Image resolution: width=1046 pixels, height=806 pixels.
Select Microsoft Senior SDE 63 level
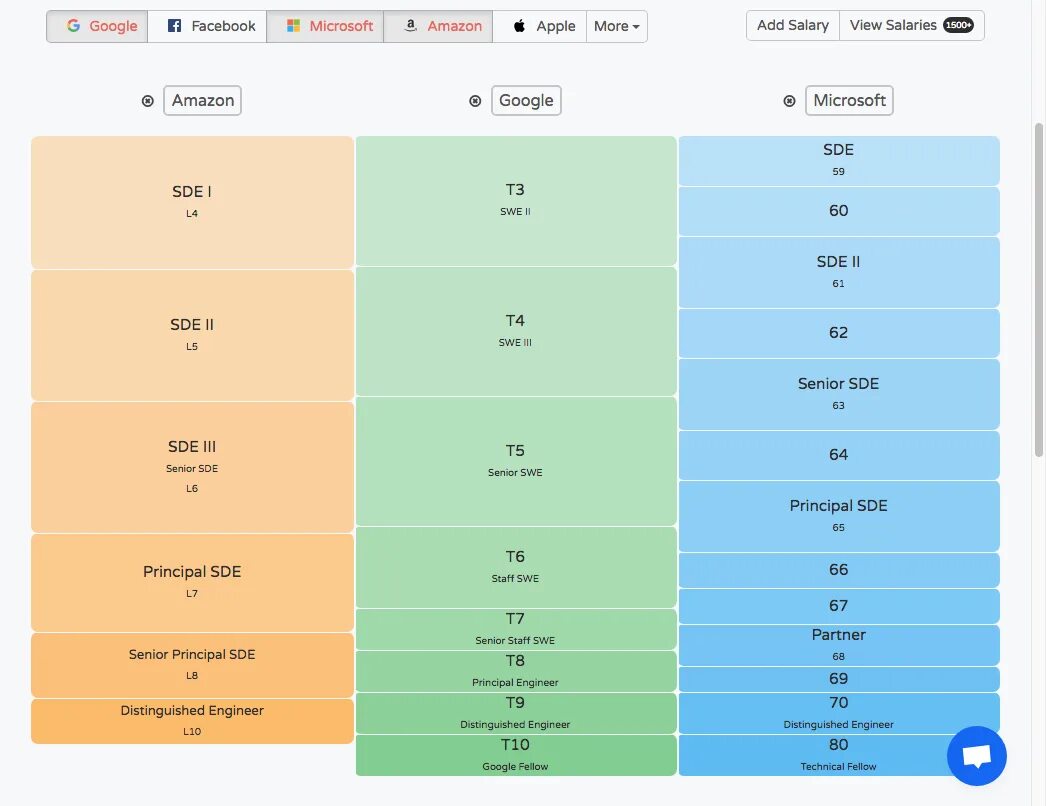[x=839, y=394]
